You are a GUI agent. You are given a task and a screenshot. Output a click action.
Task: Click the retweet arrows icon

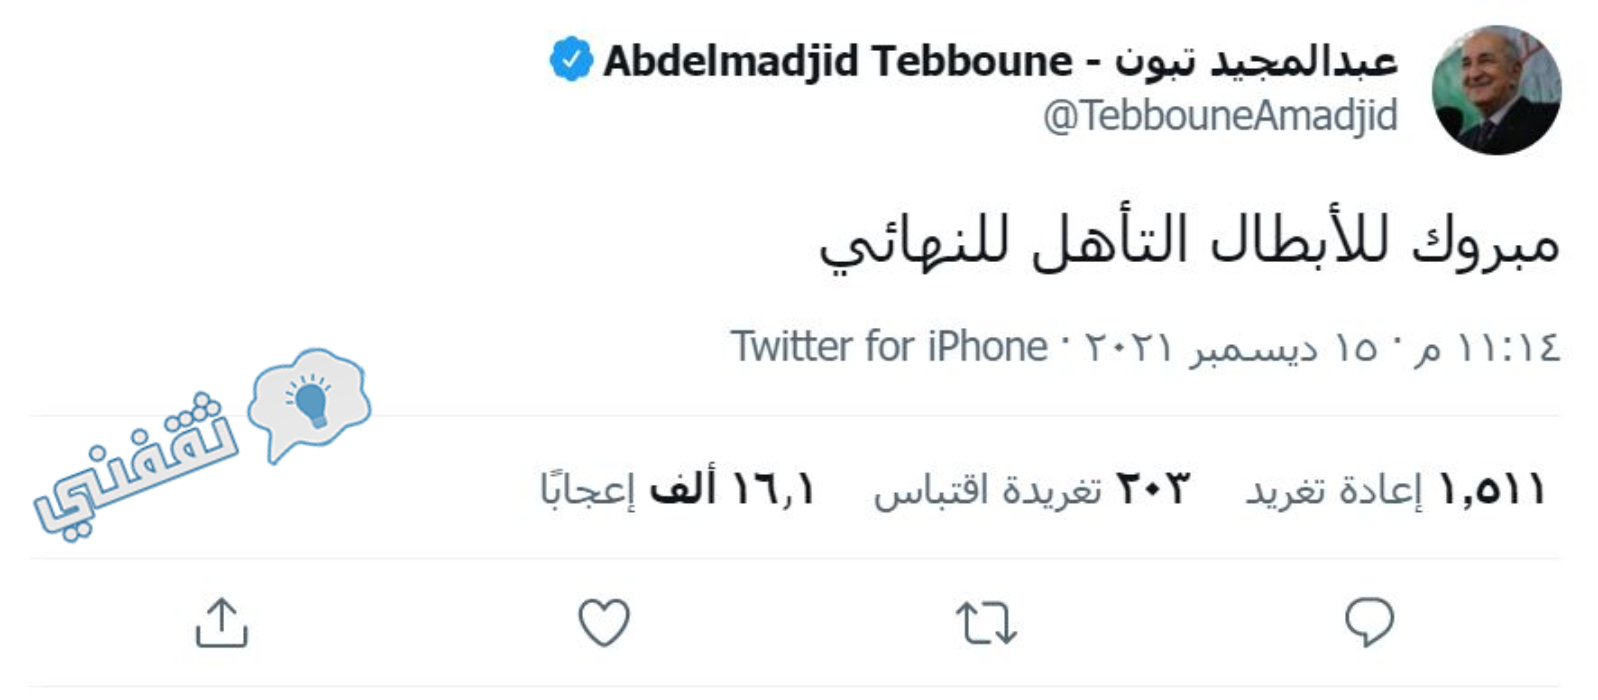986,623
